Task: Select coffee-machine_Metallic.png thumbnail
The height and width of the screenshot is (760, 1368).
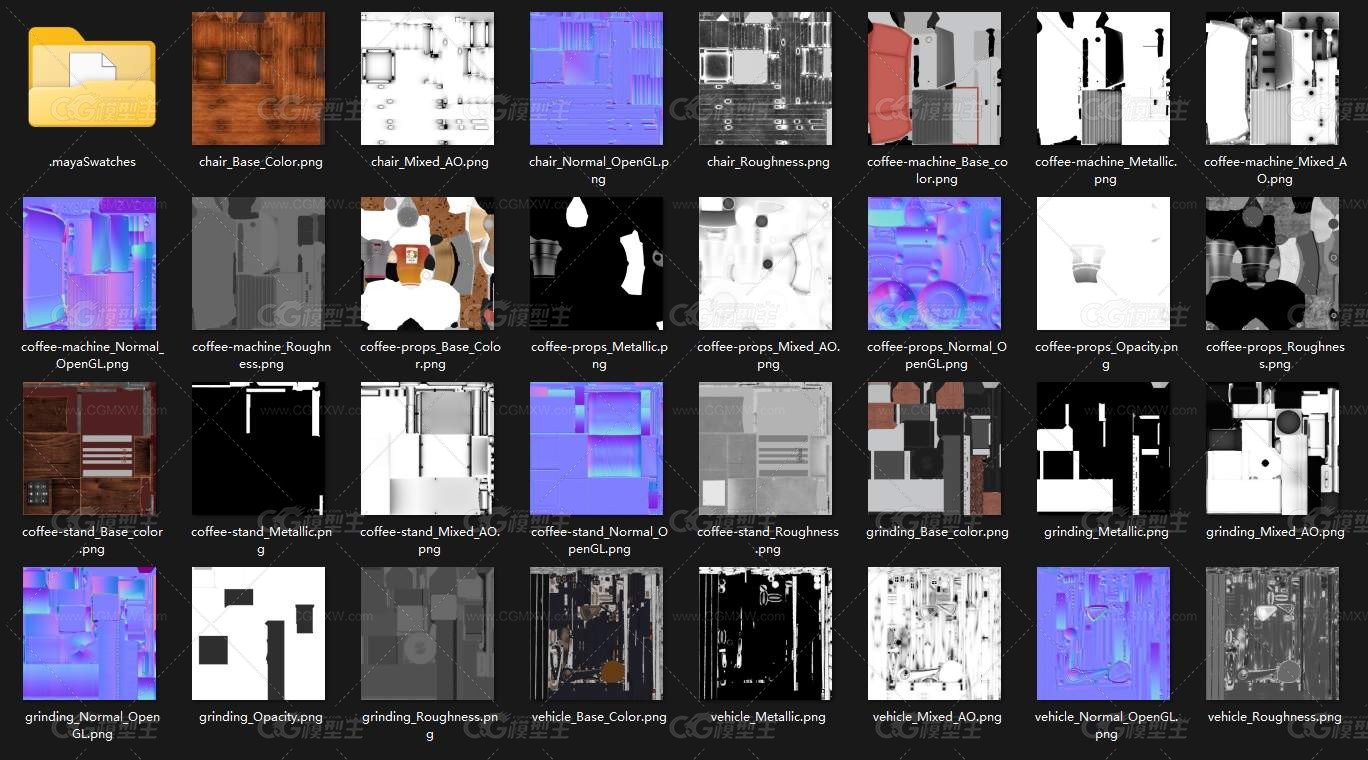Action: click(x=1104, y=79)
